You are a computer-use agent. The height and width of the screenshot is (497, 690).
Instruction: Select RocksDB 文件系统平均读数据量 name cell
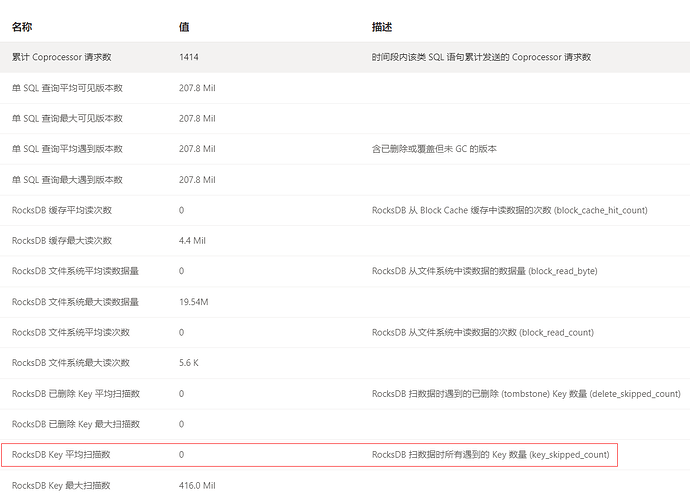(75, 271)
